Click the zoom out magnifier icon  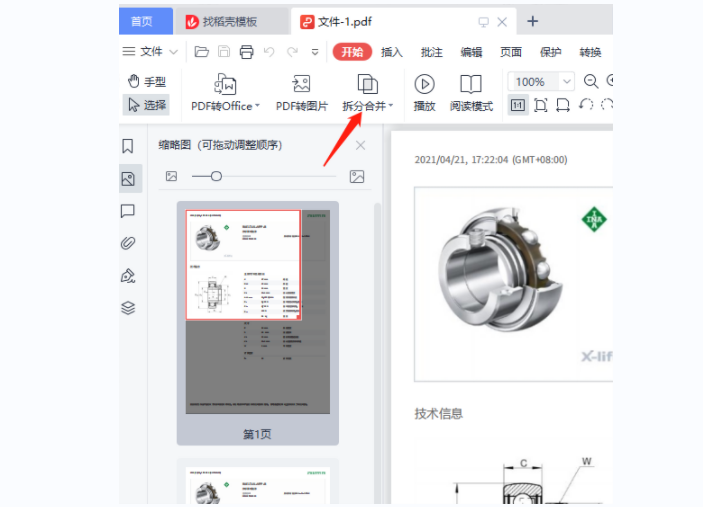[591, 81]
